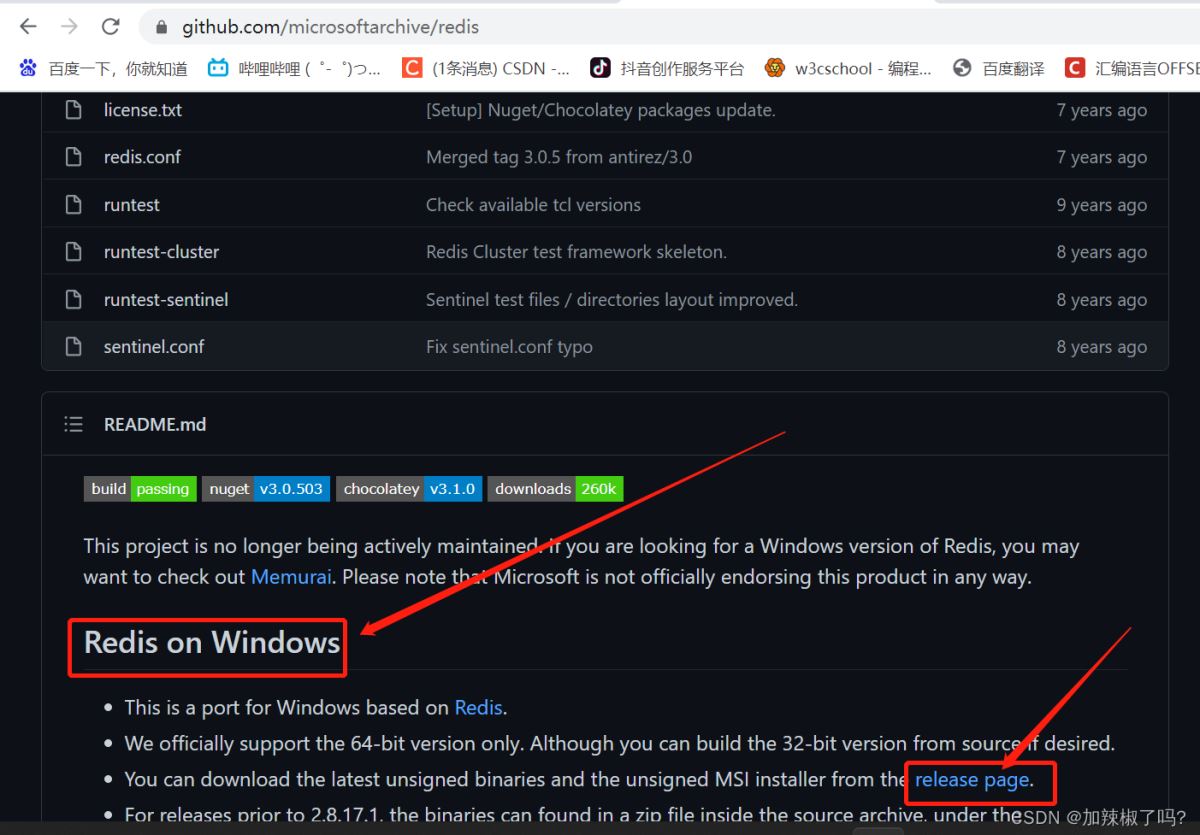This screenshot has width=1200, height=835.
Task: Open the 汇编语言OFFSE bookmark
Action: (1132, 68)
